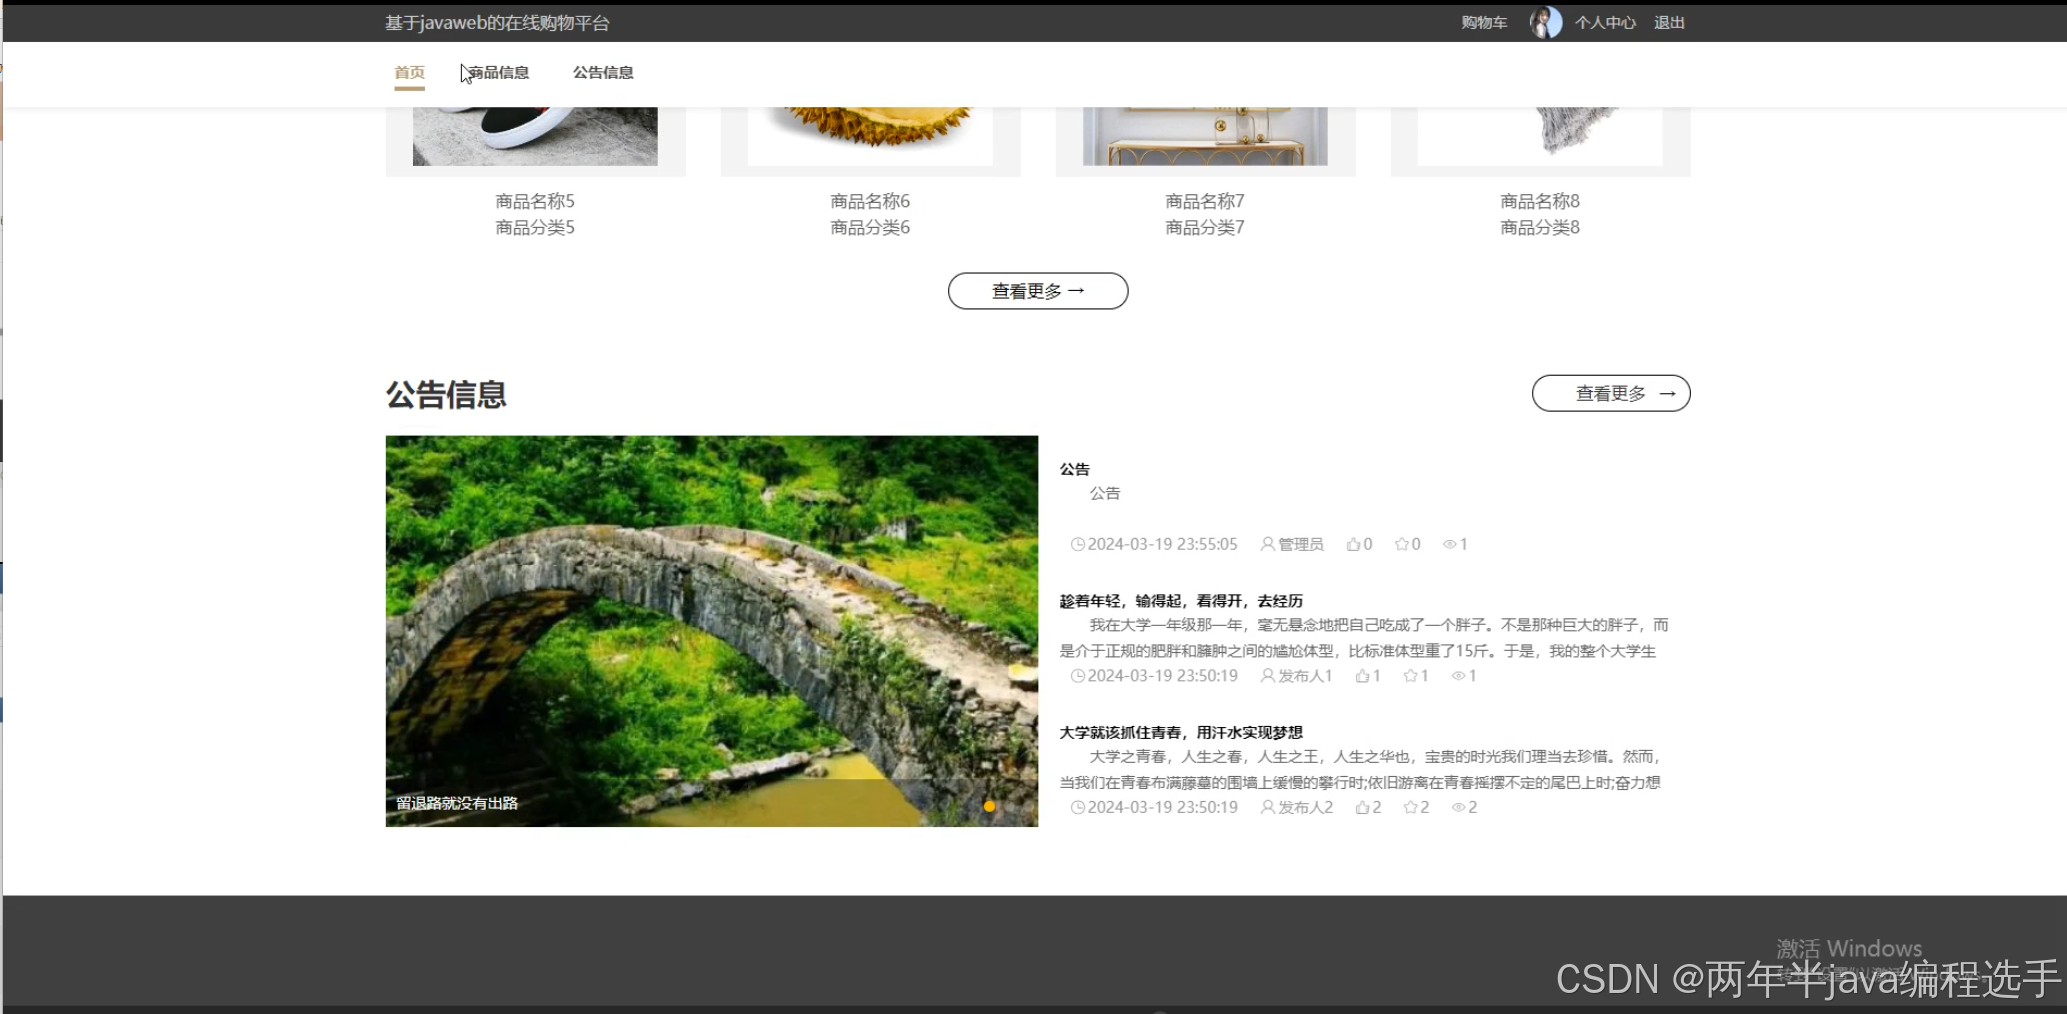This screenshot has height=1014, width=2067.
Task: Click the eye views icon in the 发布人1 row
Action: 1458,676
